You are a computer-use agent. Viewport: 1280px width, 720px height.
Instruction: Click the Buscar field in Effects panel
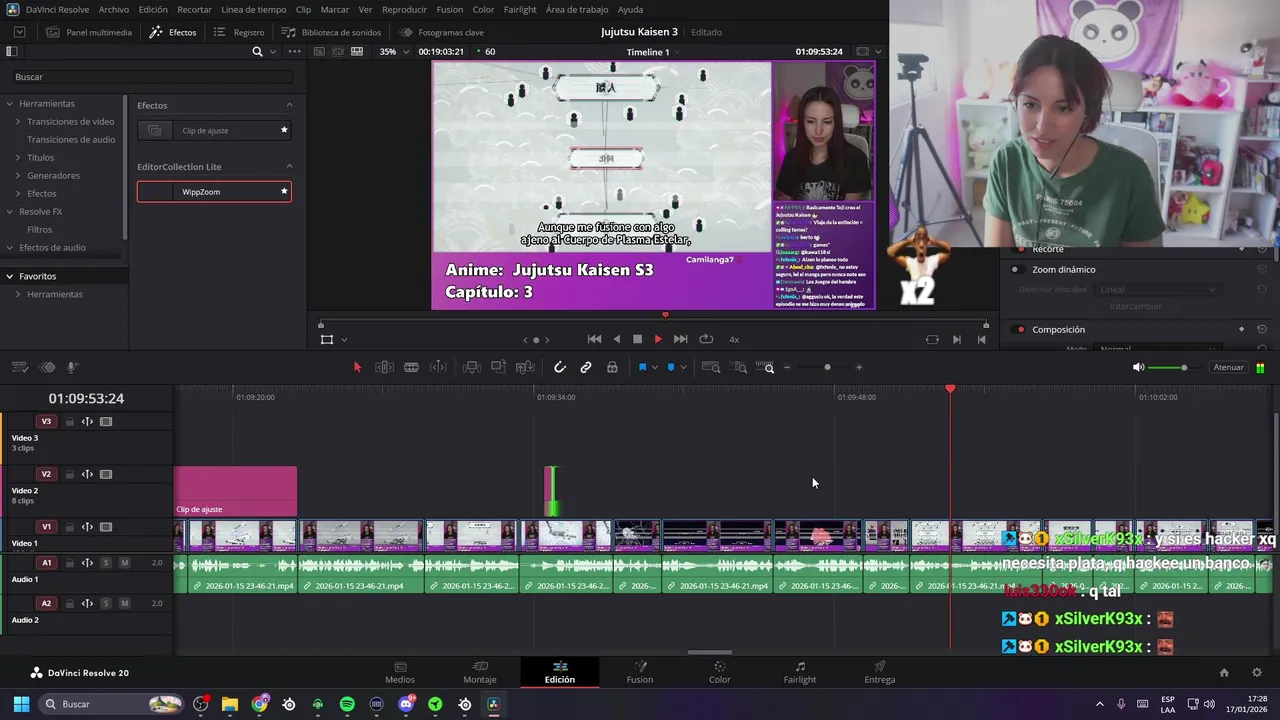153,77
